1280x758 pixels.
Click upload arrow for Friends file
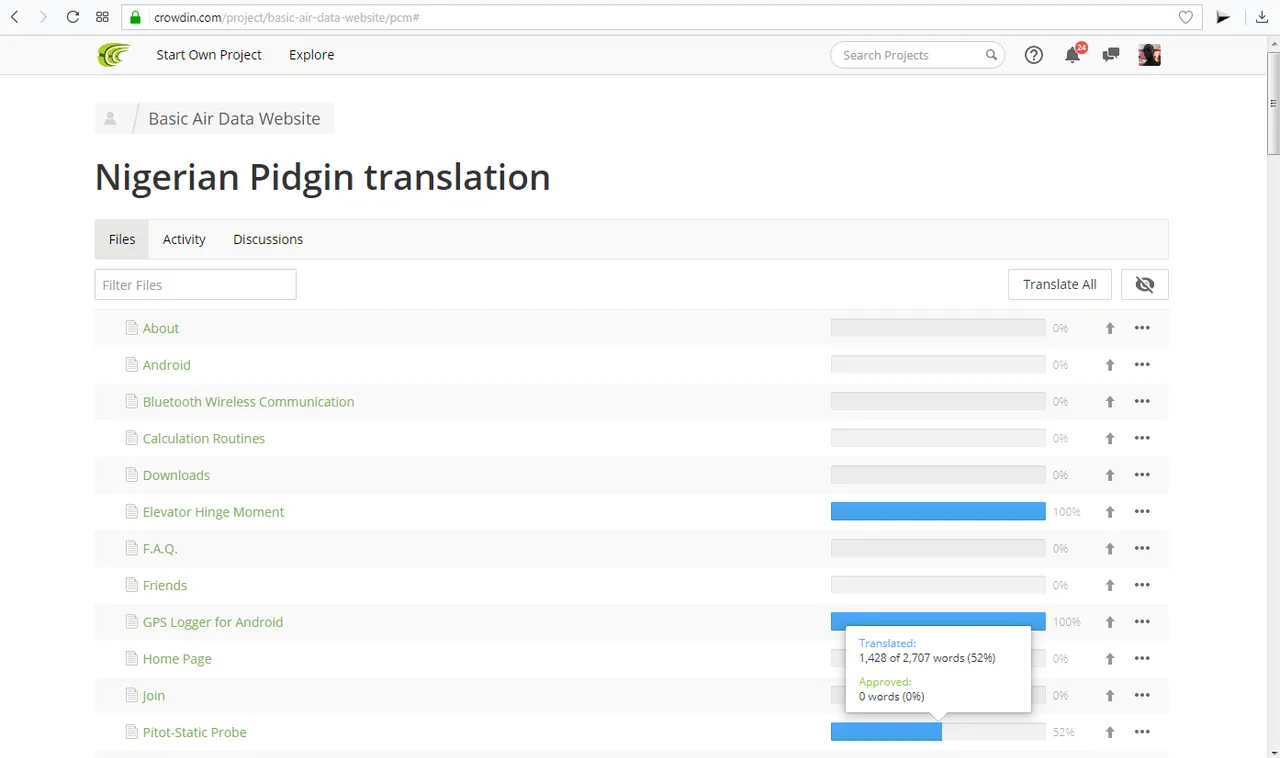coord(1109,585)
